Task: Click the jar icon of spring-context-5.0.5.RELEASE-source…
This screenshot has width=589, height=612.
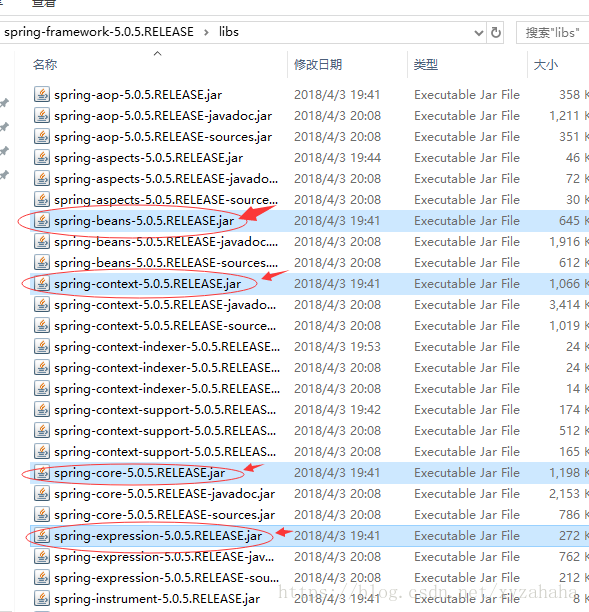Action: (x=42, y=326)
